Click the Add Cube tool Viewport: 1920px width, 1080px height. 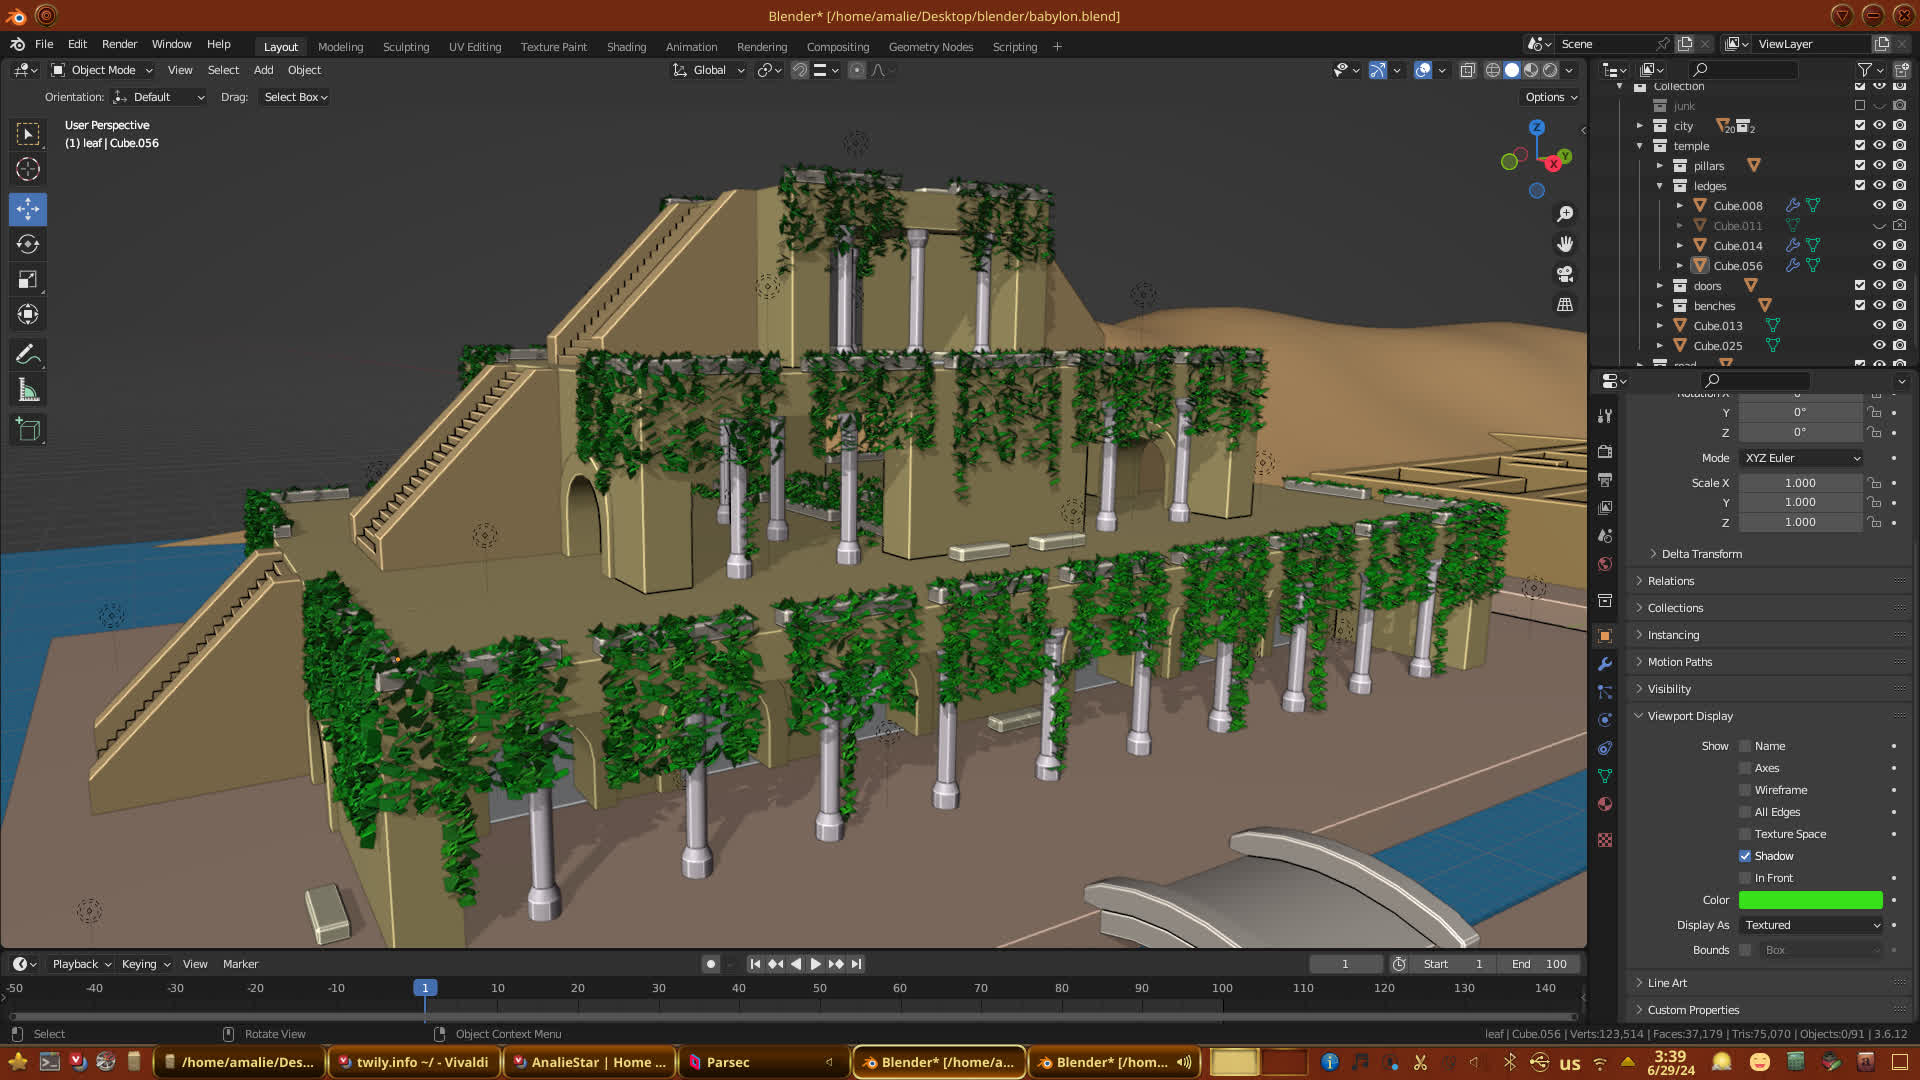(x=28, y=430)
